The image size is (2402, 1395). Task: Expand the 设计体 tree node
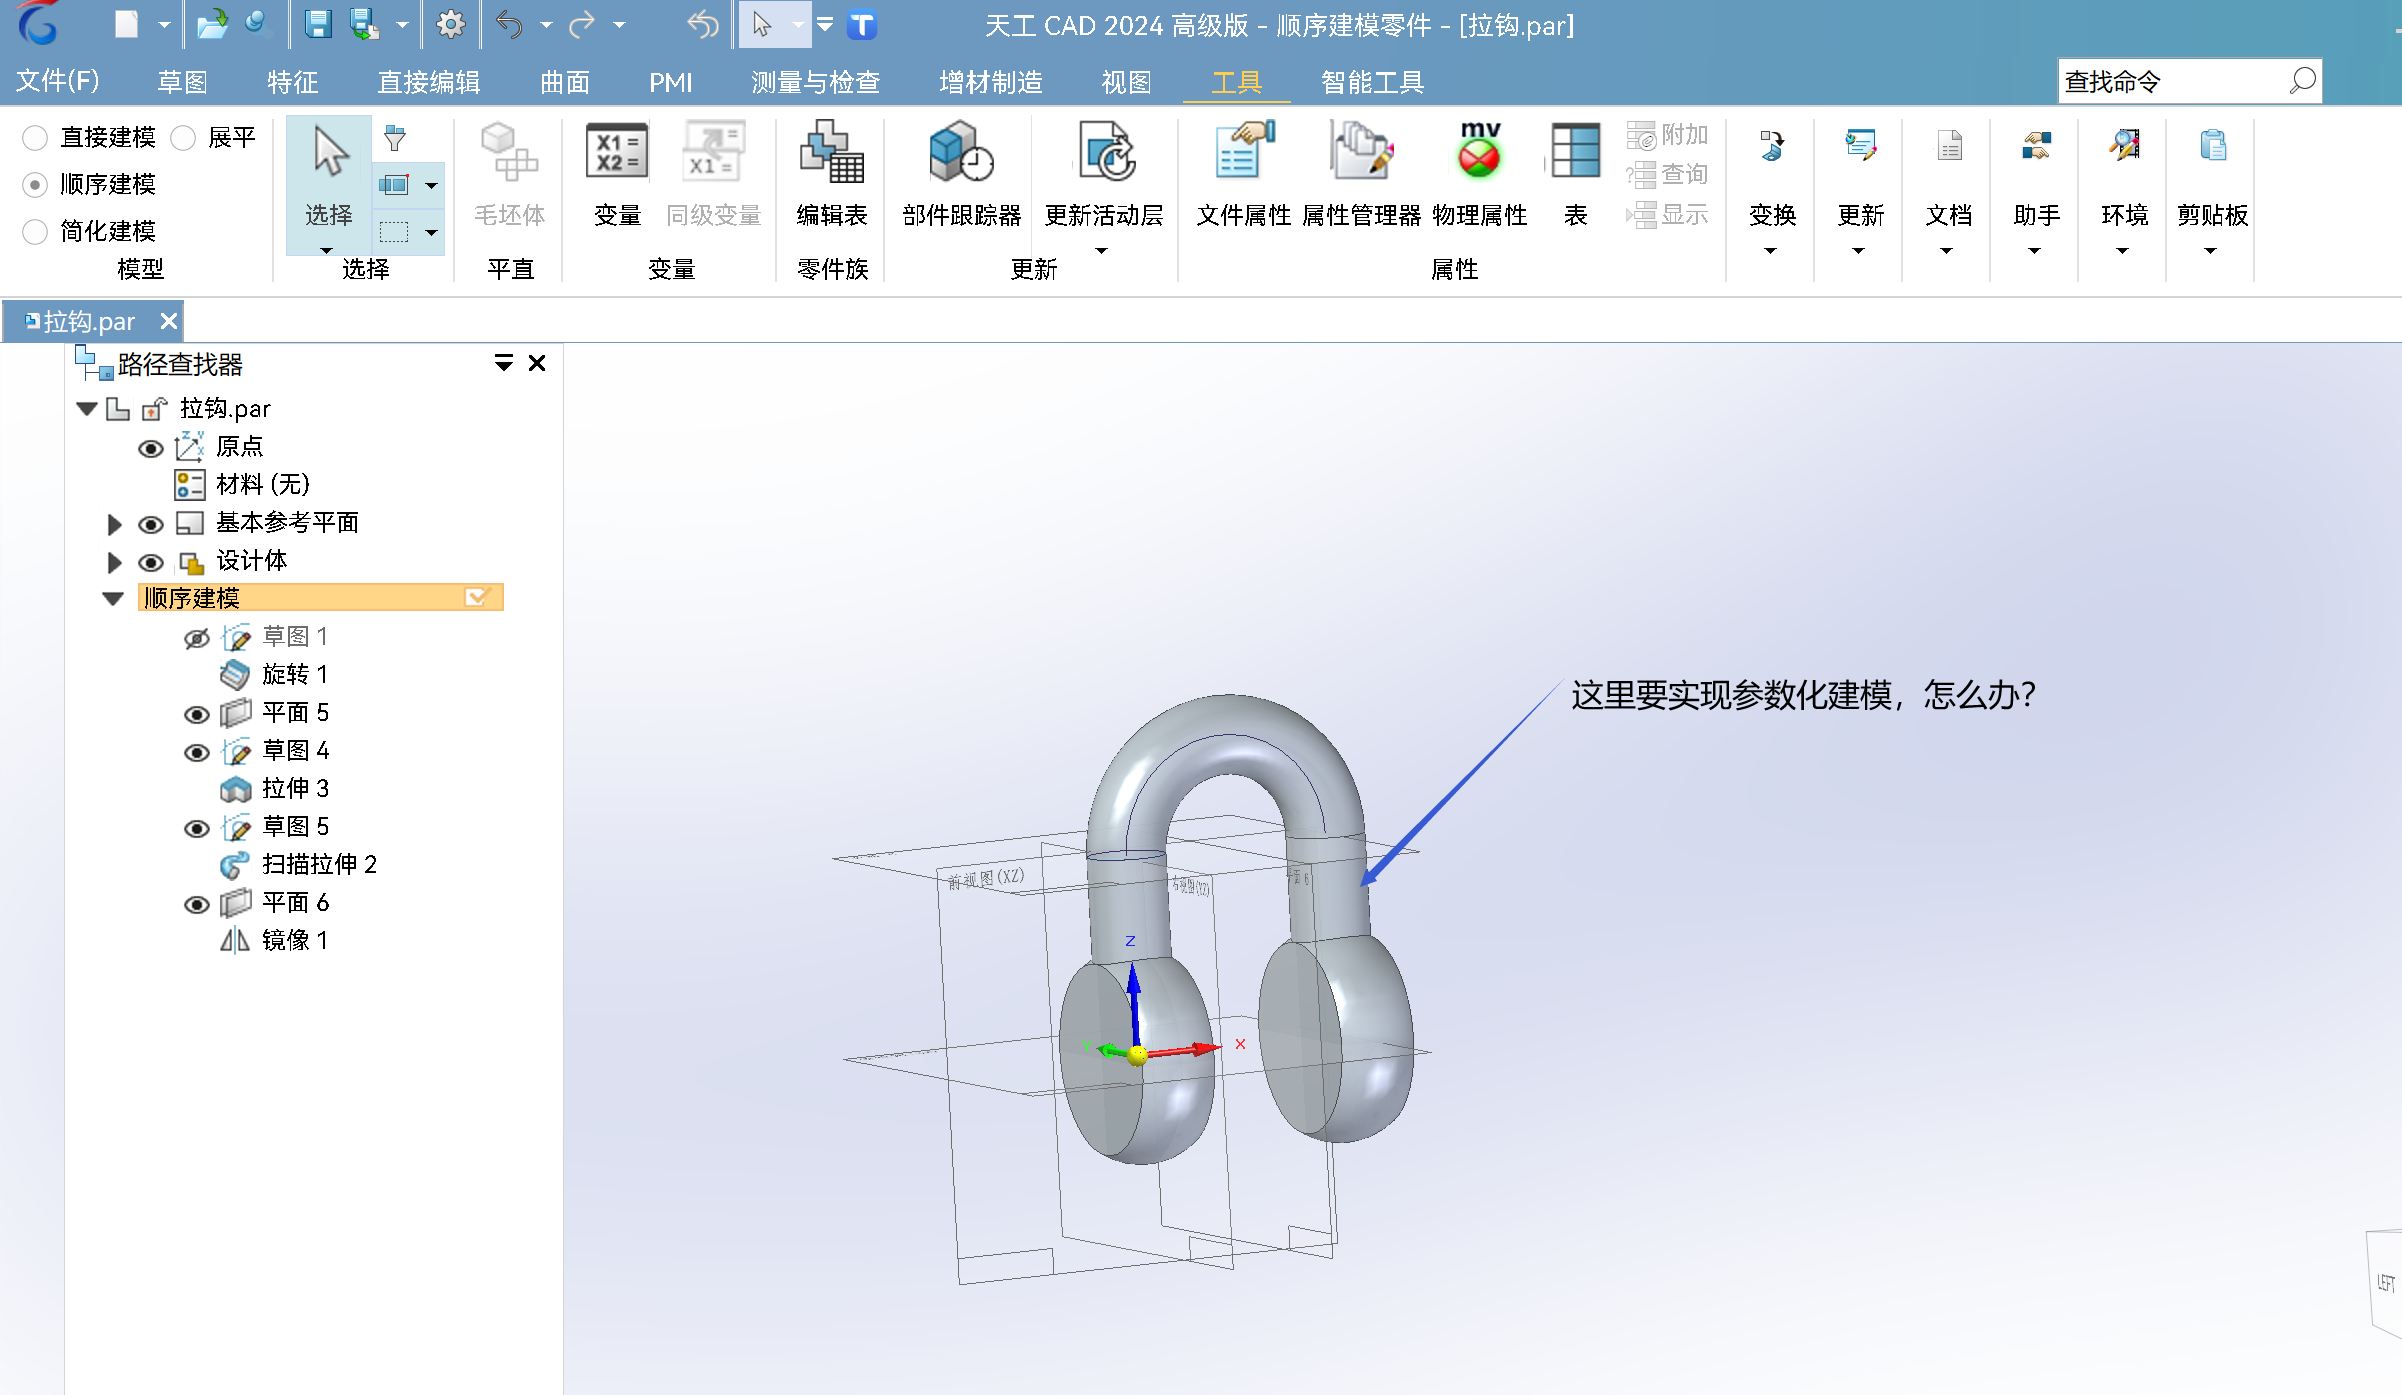[x=114, y=562]
